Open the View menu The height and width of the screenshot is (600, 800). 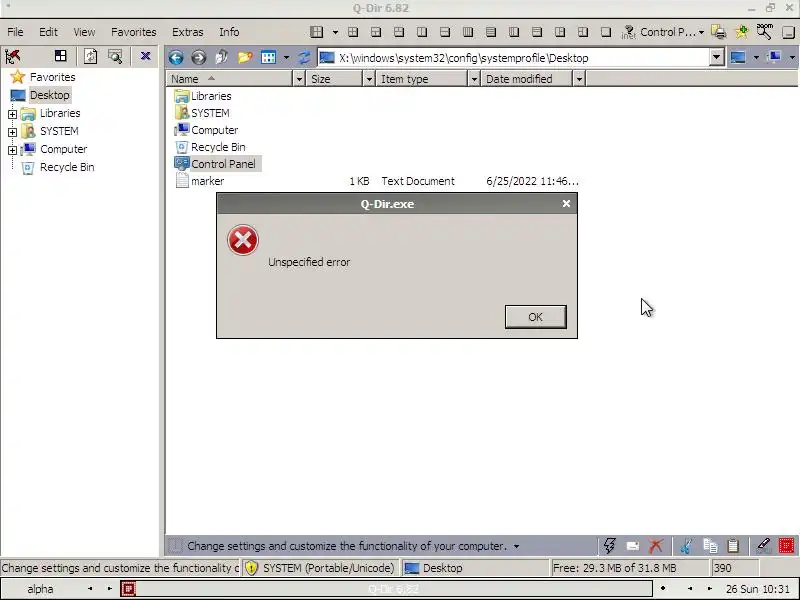[84, 32]
